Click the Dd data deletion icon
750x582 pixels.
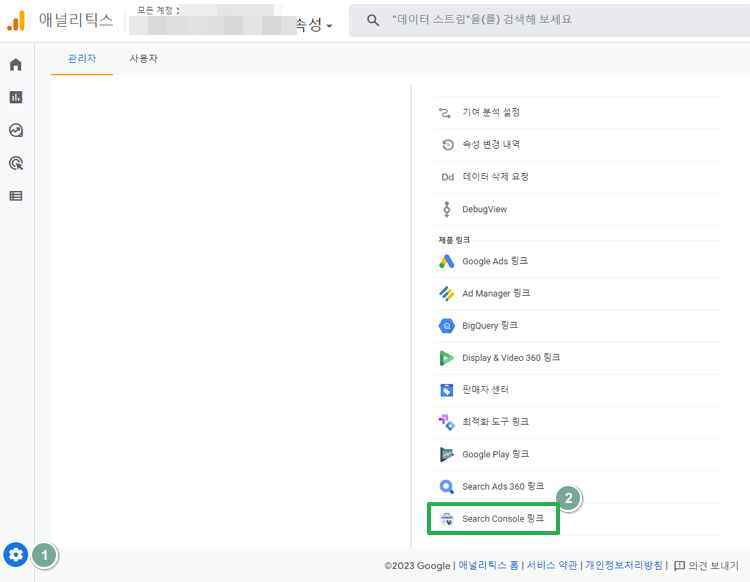pyautogui.click(x=448, y=177)
